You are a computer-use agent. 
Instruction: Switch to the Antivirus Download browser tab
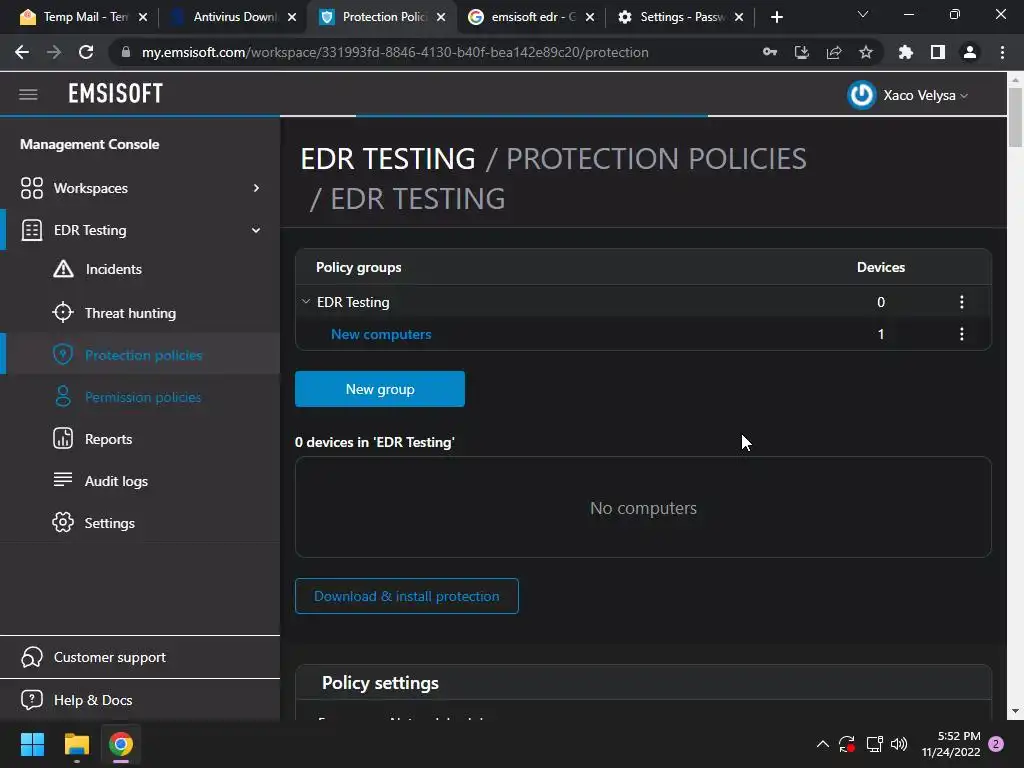coord(232,17)
